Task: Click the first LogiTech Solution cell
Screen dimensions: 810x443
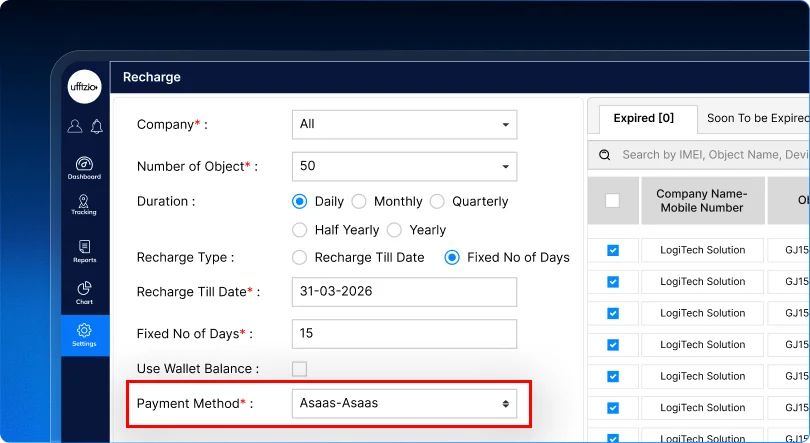Action: (703, 250)
